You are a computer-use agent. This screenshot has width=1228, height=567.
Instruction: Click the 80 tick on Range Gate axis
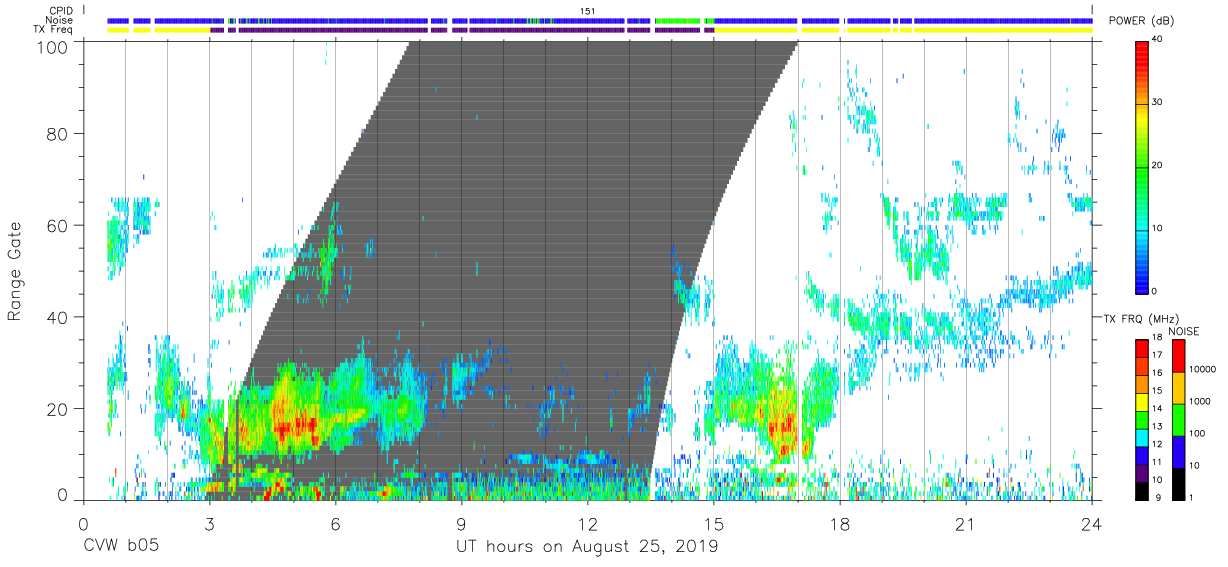(59, 133)
